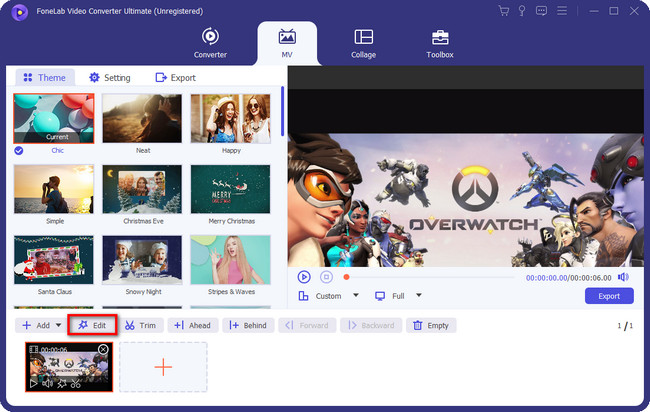
Task: Open the hamburger menu in title bar
Action: tap(562, 11)
